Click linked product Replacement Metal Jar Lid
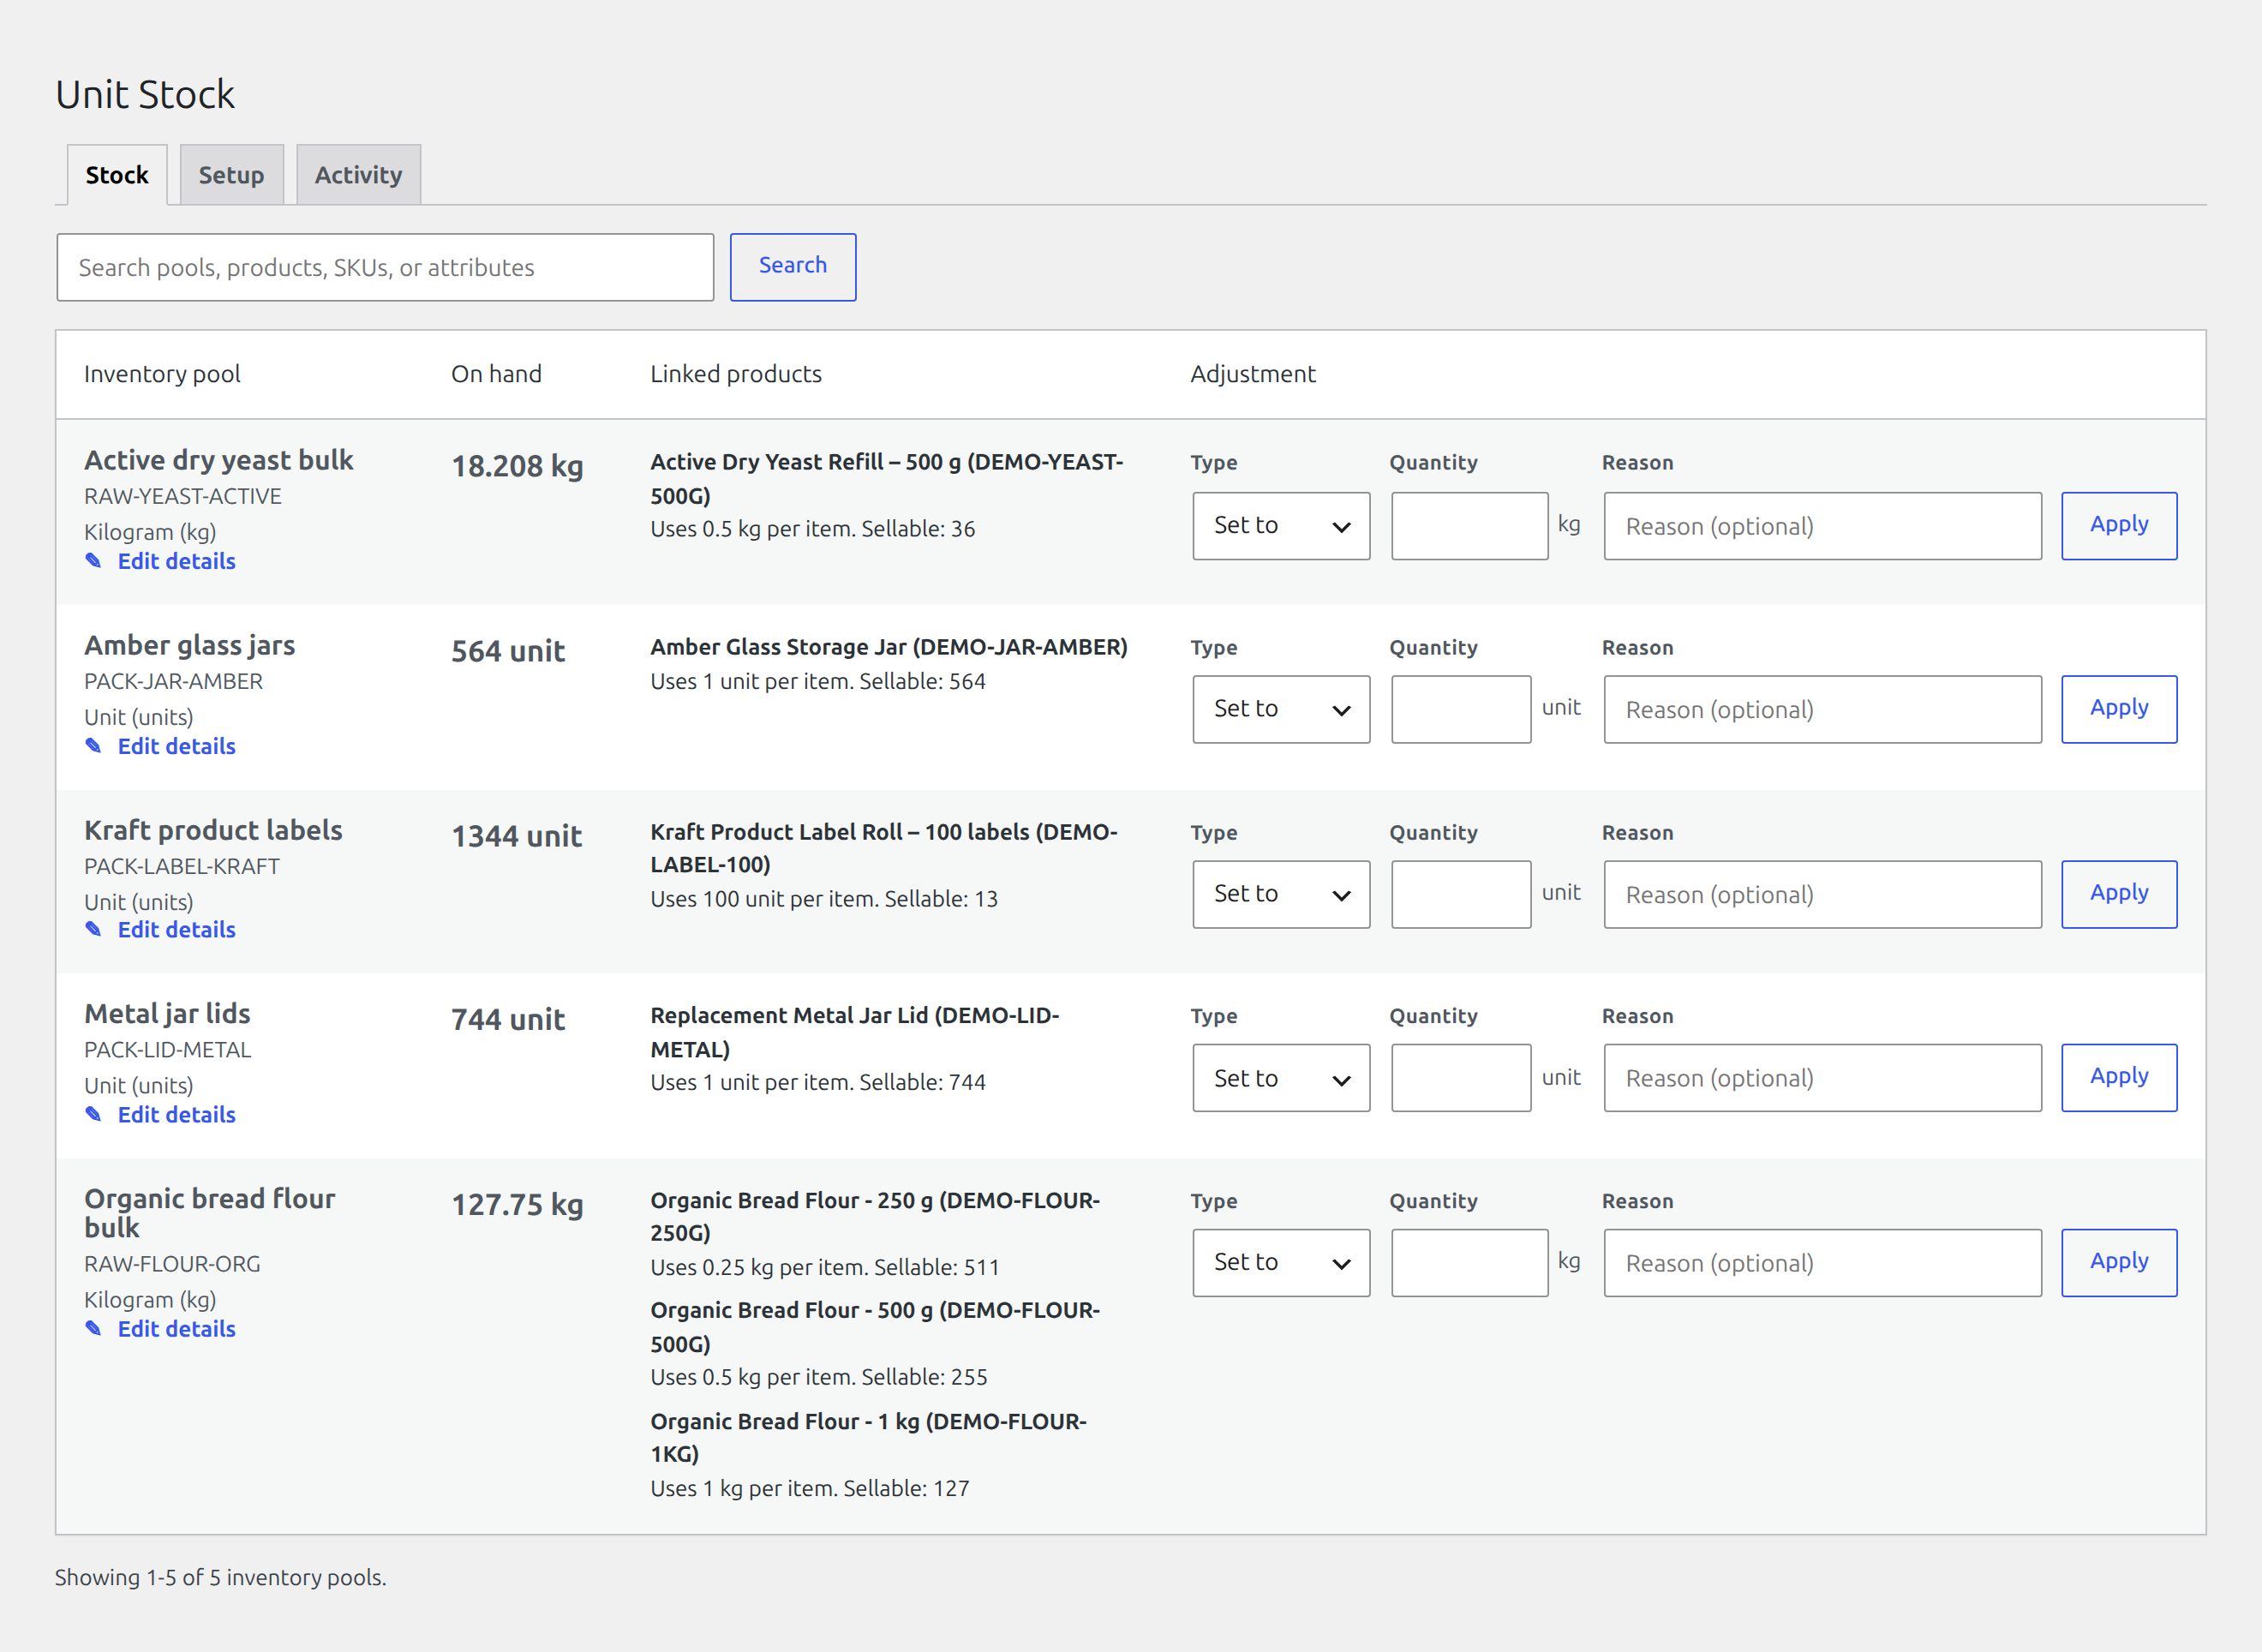 click(x=855, y=1032)
